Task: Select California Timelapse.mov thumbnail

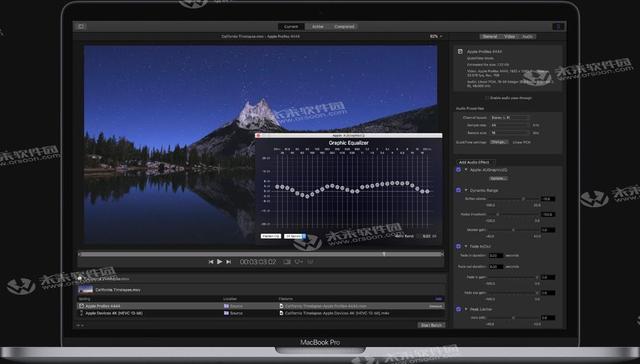Action: pos(86,290)
